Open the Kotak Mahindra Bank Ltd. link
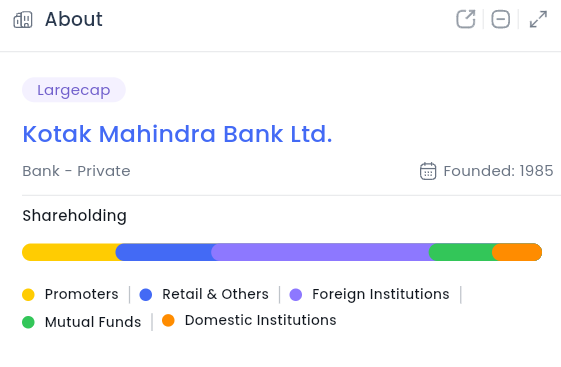This screenshot has height=367, width=561. coord(177,134)
